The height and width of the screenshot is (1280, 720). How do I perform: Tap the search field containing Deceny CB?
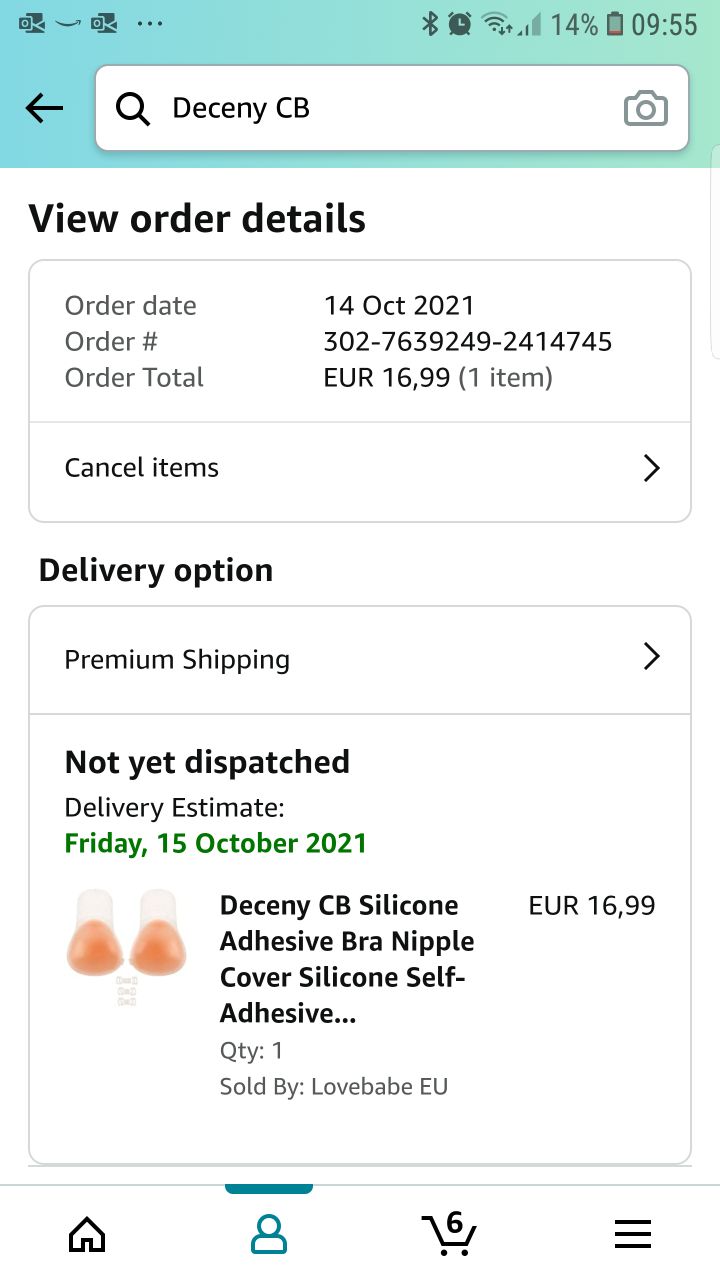380,109
